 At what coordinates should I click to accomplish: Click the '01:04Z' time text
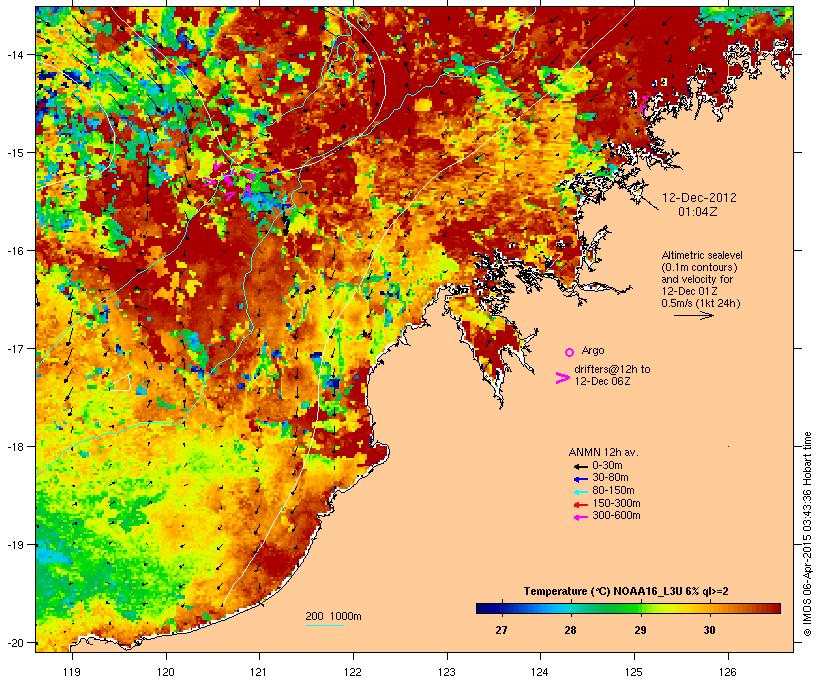[x=698, y=212]
